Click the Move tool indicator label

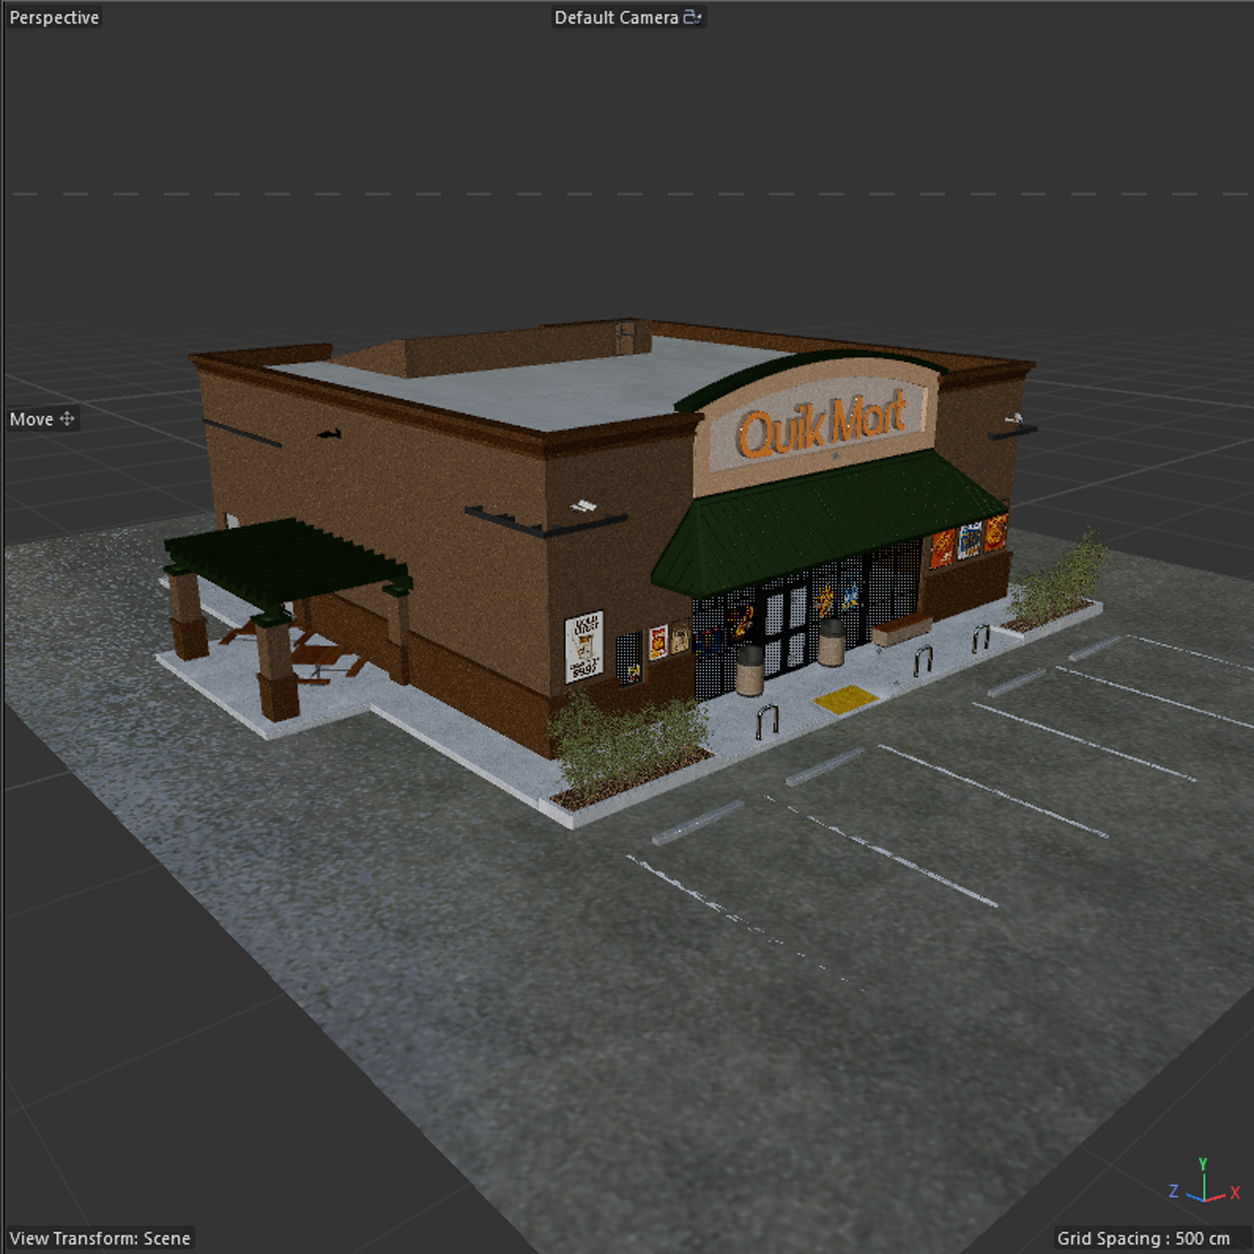(x=31, y=419)
